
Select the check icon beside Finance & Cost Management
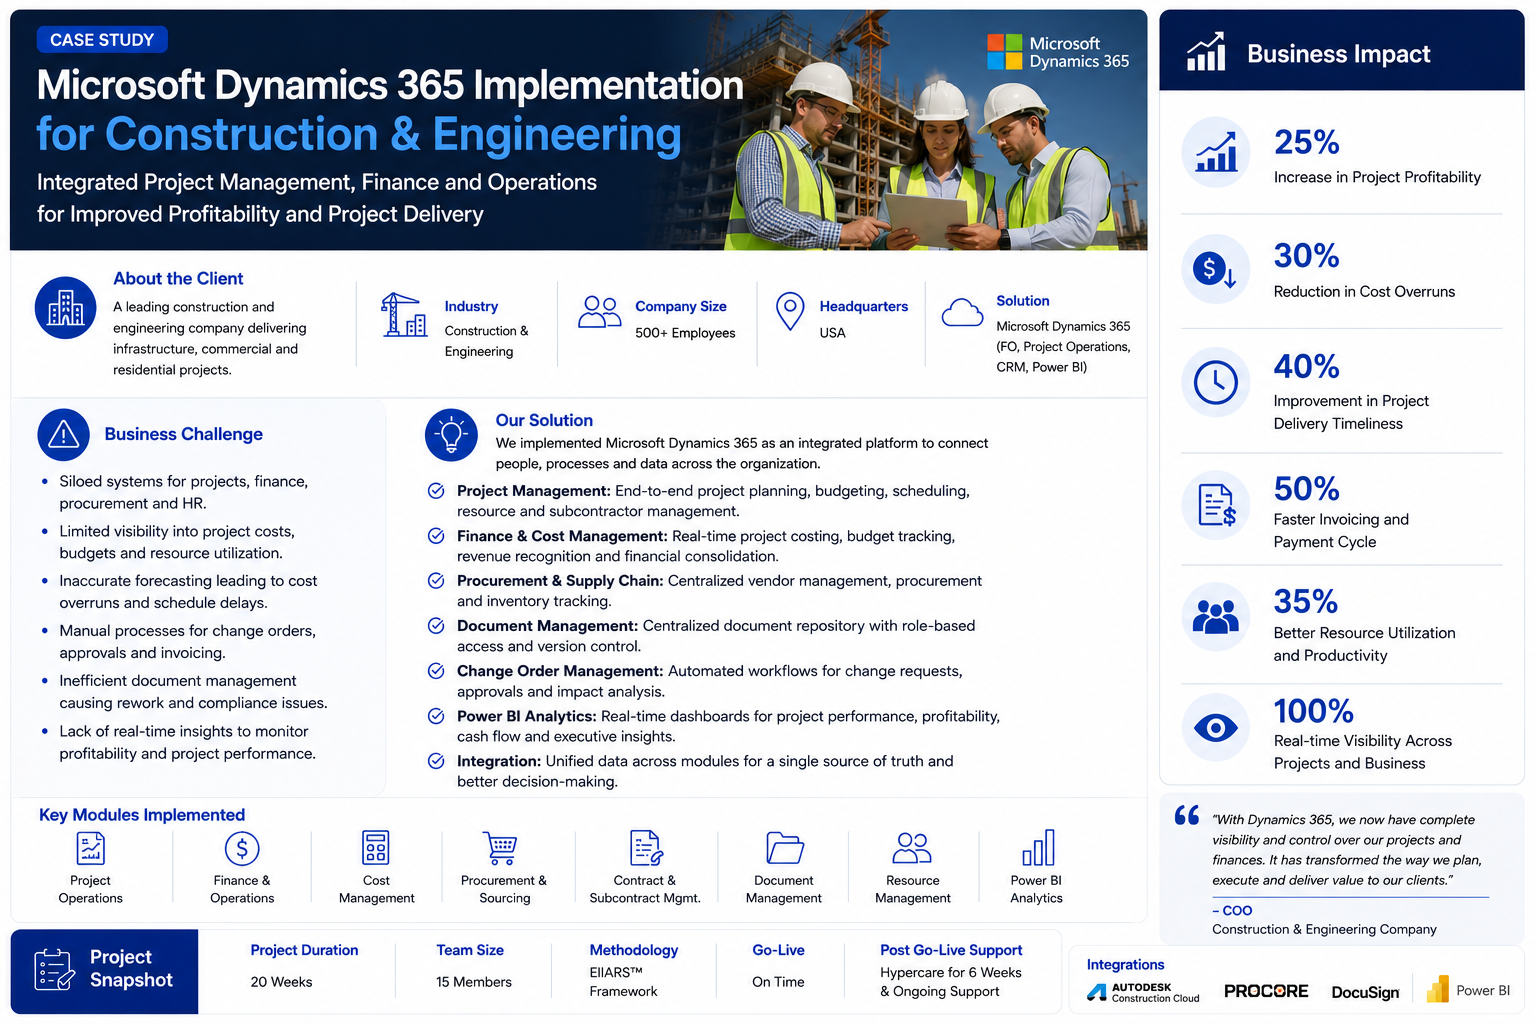pyautogui.click(x=436, y=536)
